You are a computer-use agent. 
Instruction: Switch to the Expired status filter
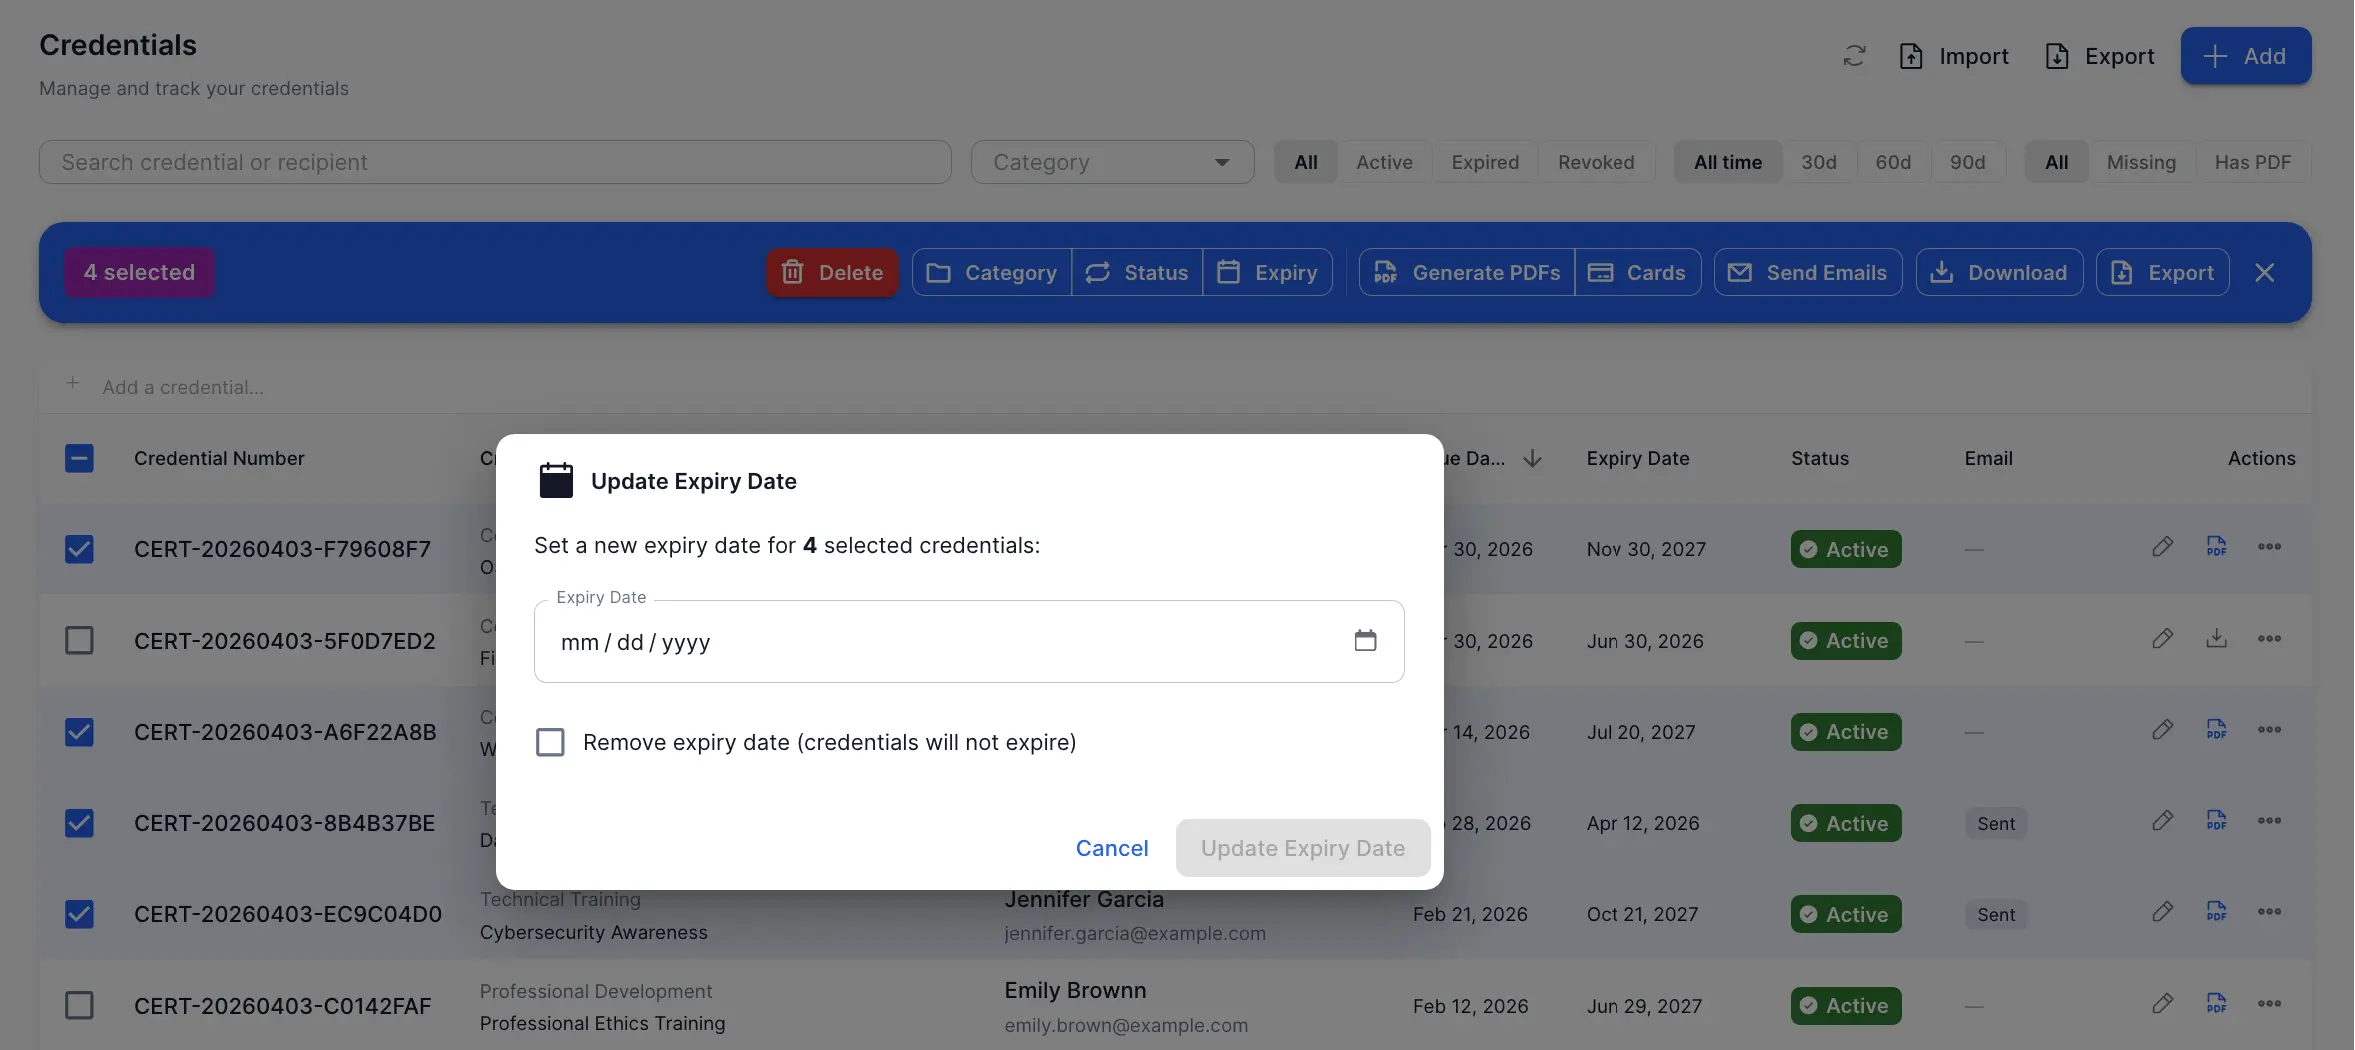[1485, 162]
